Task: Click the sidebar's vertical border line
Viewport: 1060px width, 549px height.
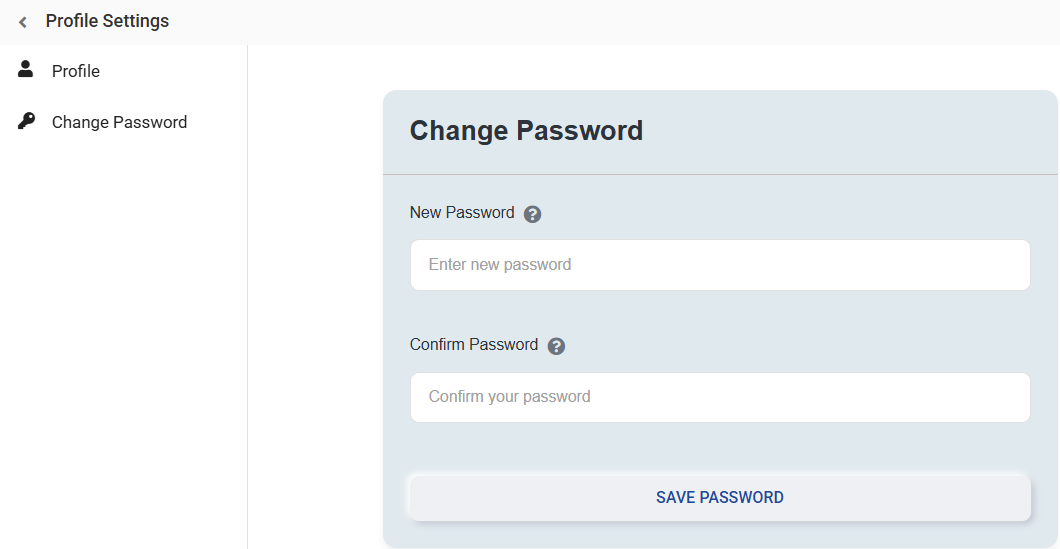Action: point(247,297)
